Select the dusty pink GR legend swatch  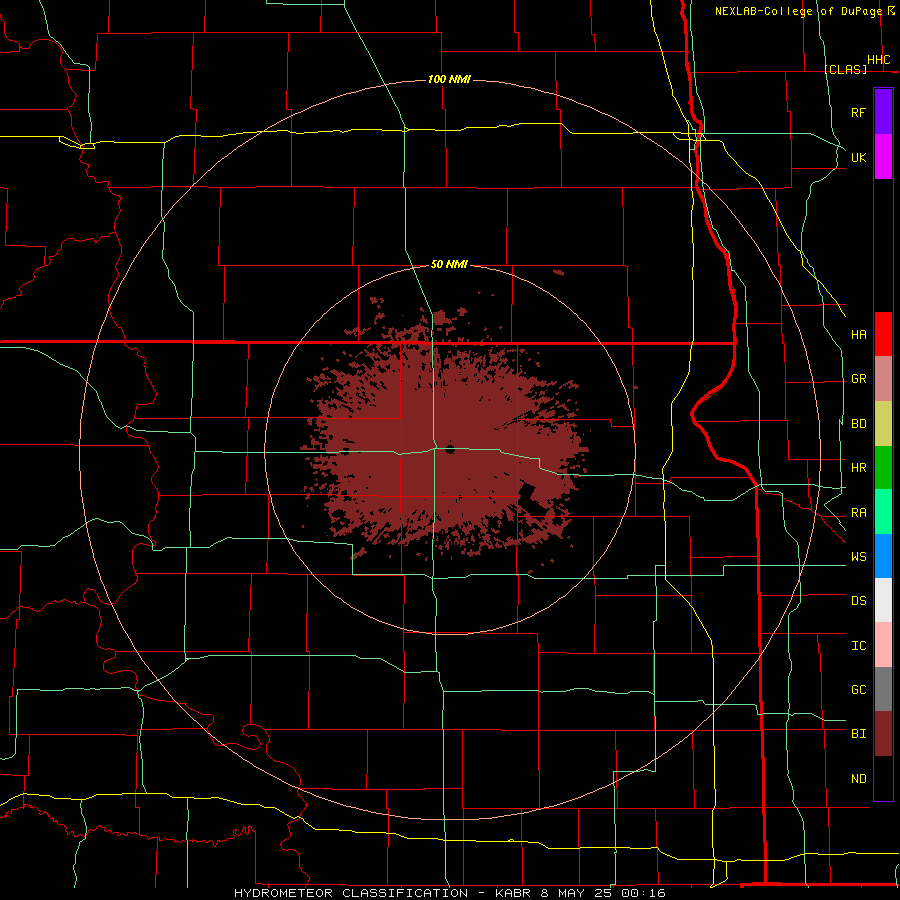click(x=883, y=379)
